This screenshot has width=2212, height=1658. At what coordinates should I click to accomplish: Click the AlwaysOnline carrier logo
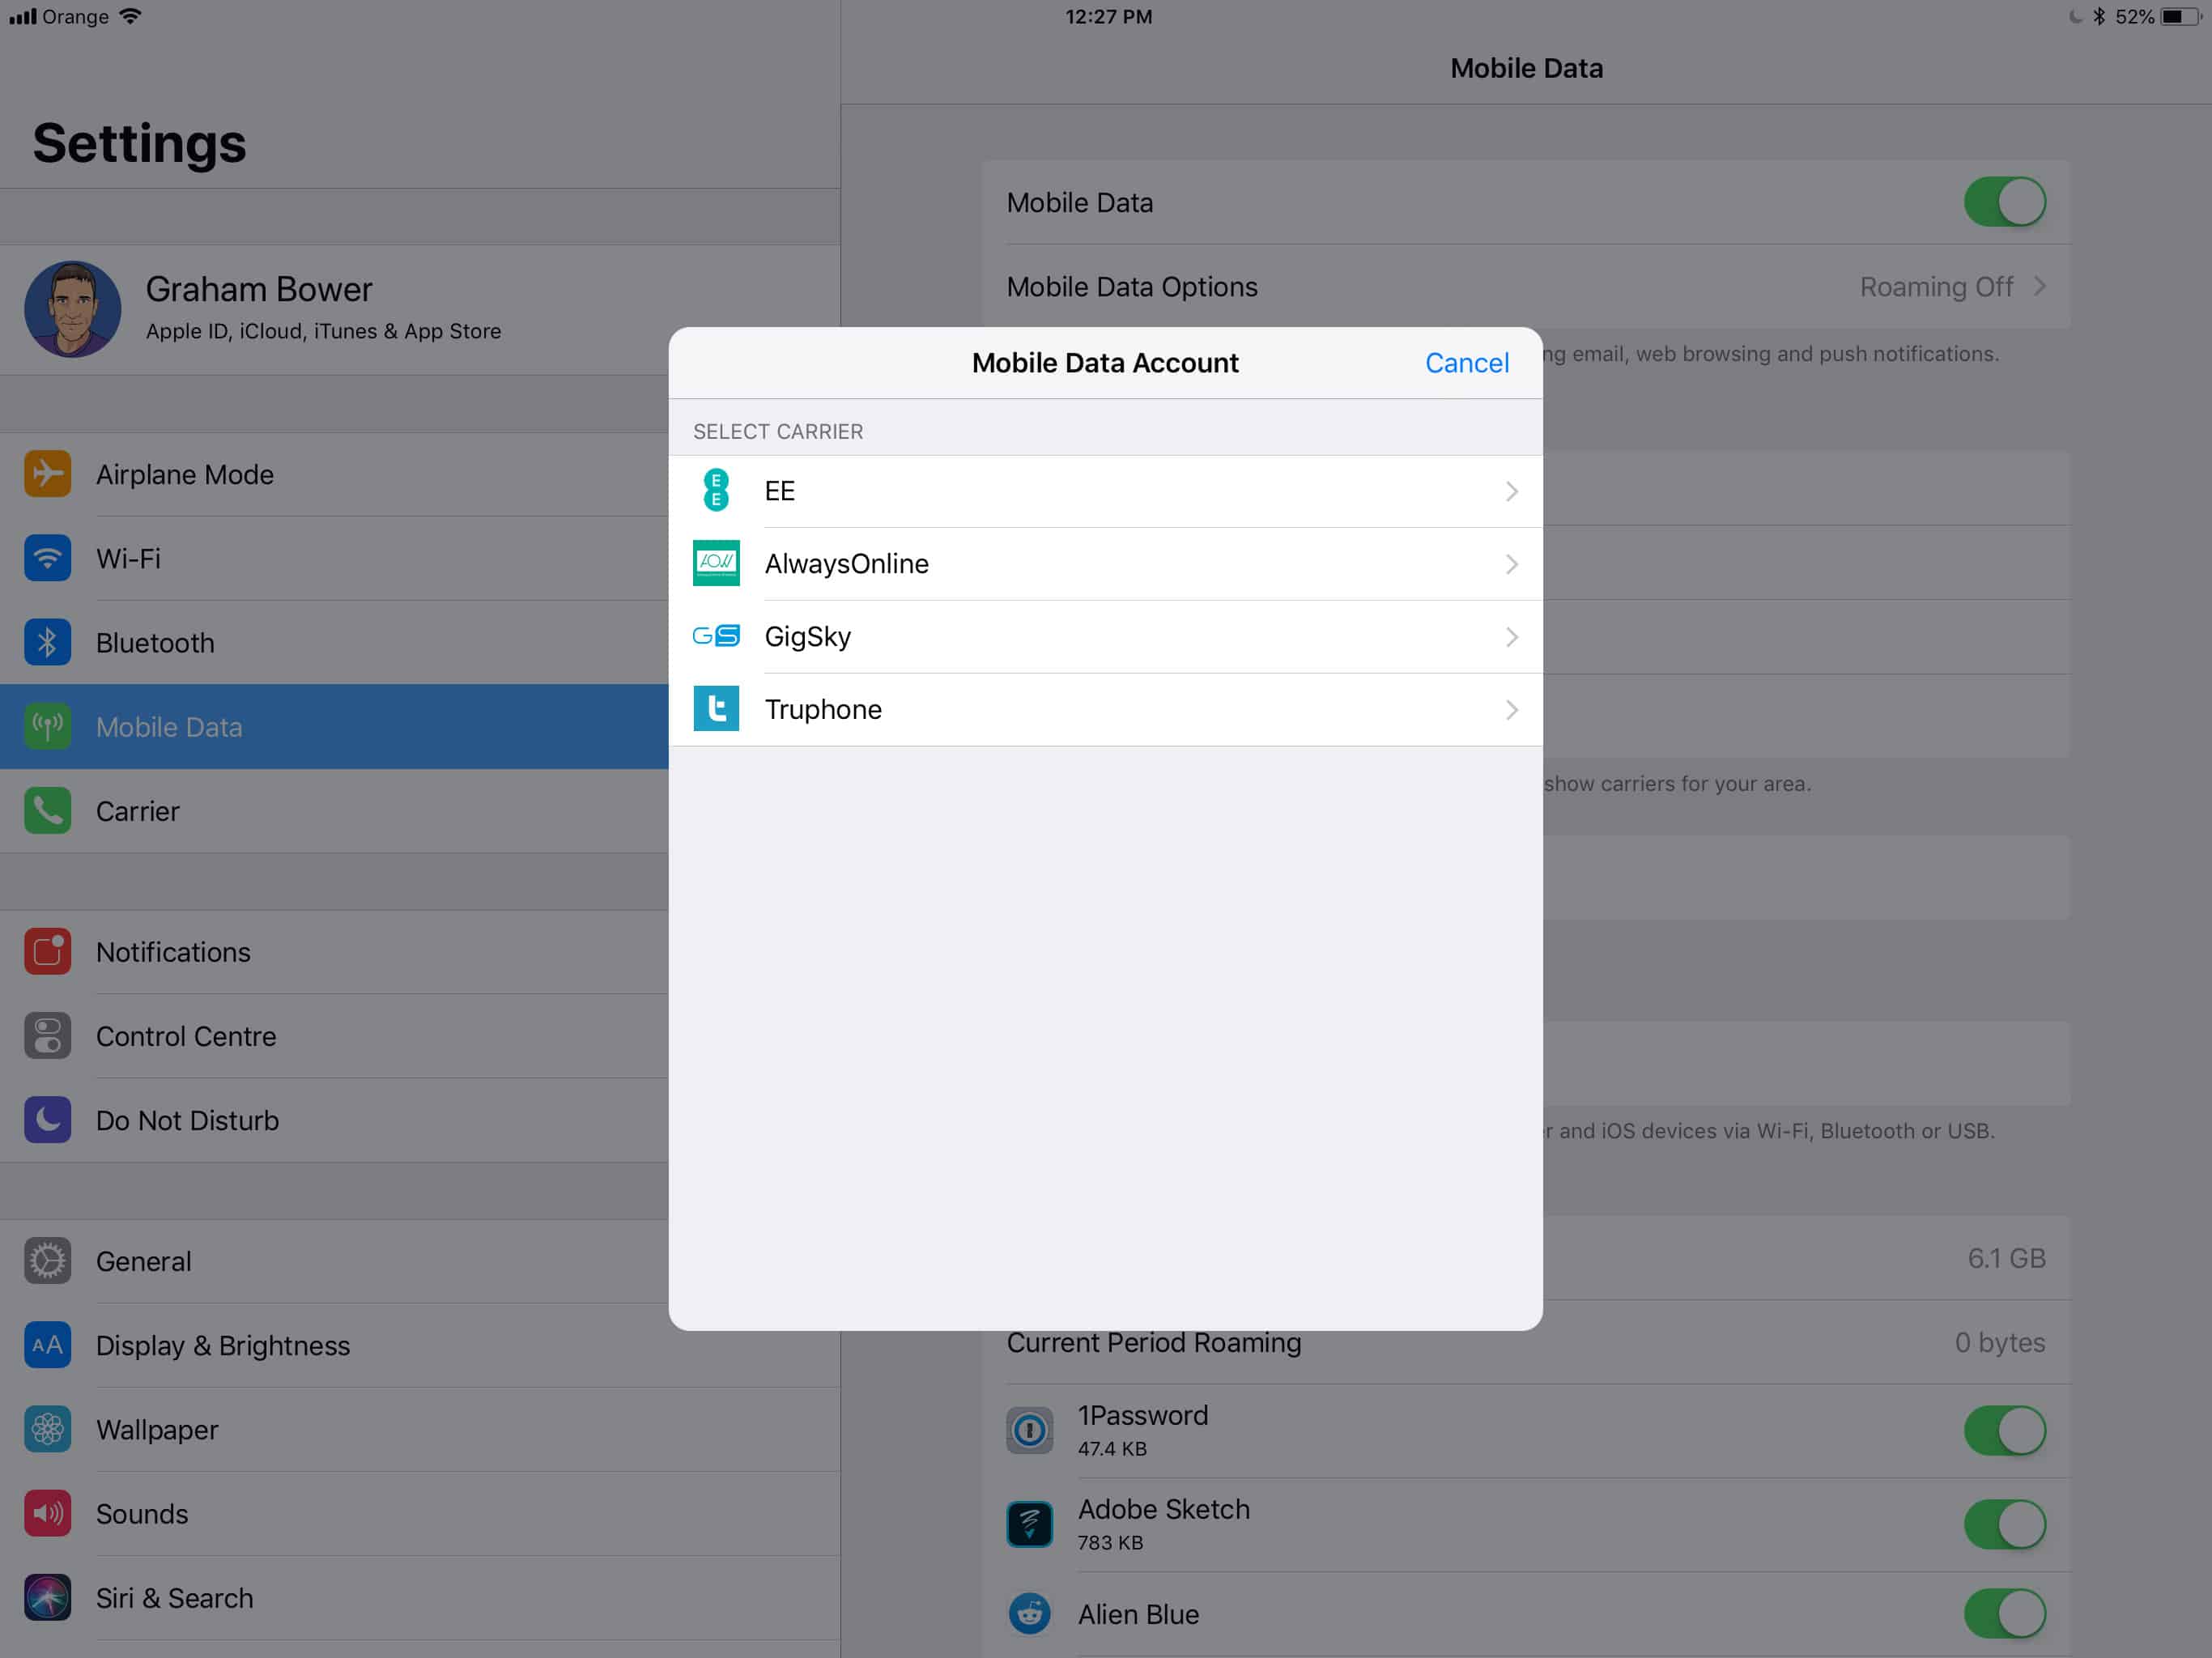point(716,563)
